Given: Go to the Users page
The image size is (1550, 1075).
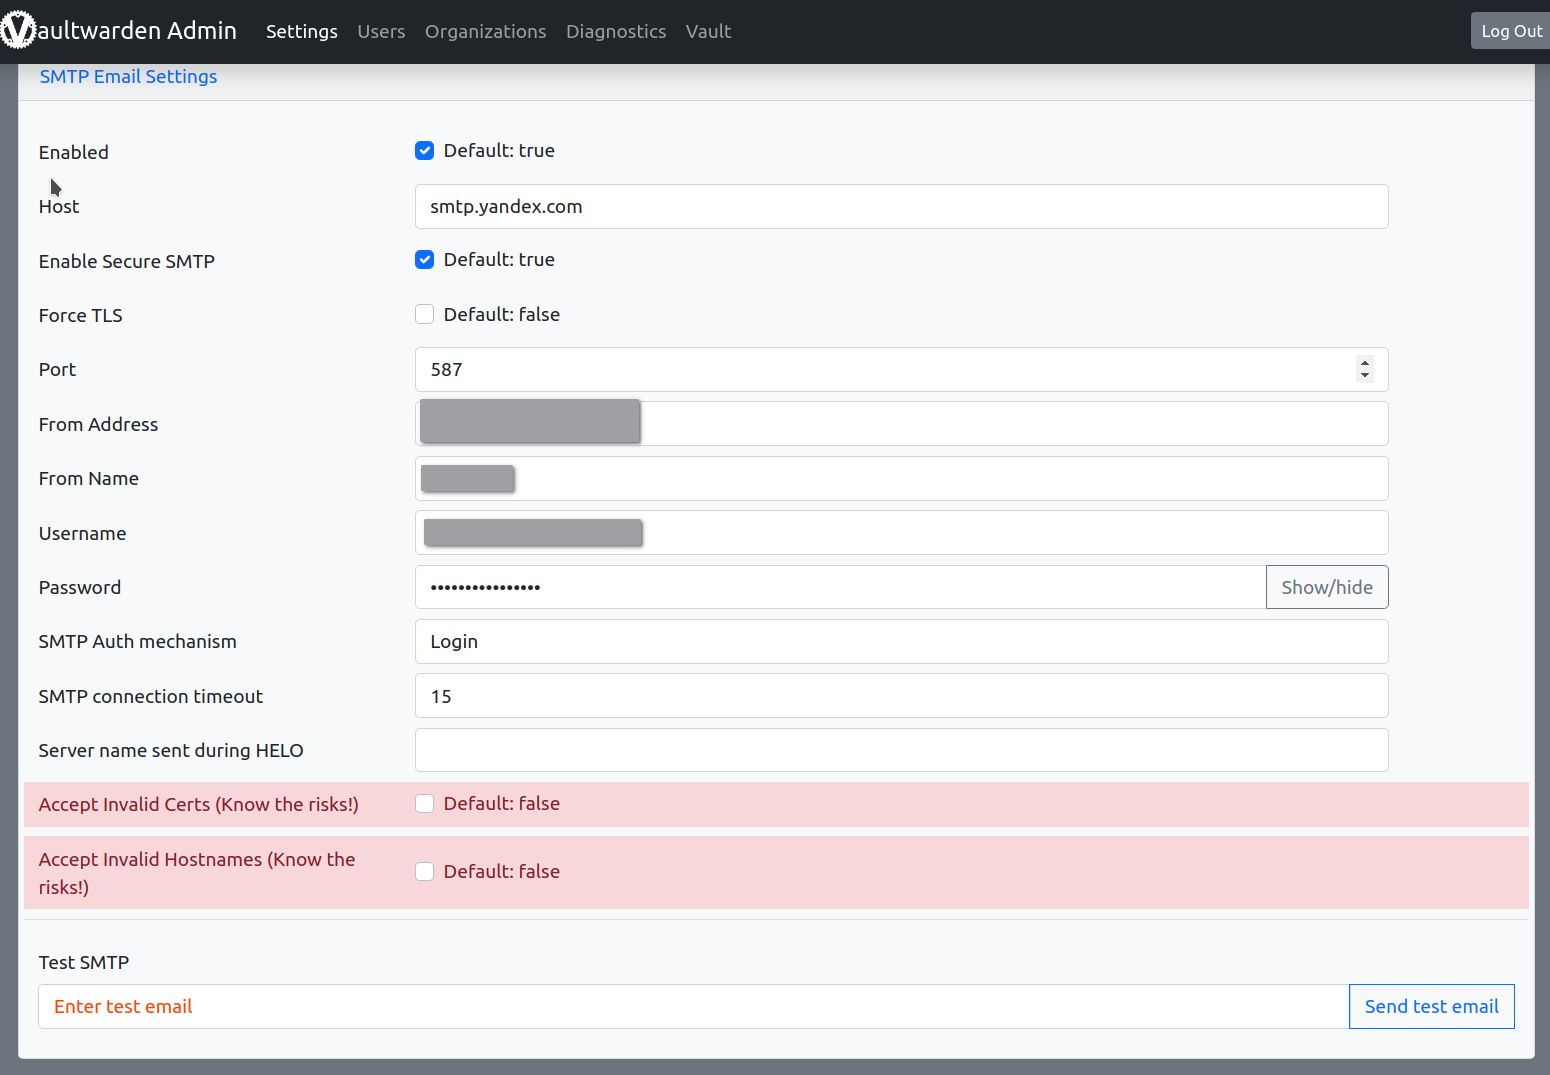Looking at the screenshot, I should (381, 32).
